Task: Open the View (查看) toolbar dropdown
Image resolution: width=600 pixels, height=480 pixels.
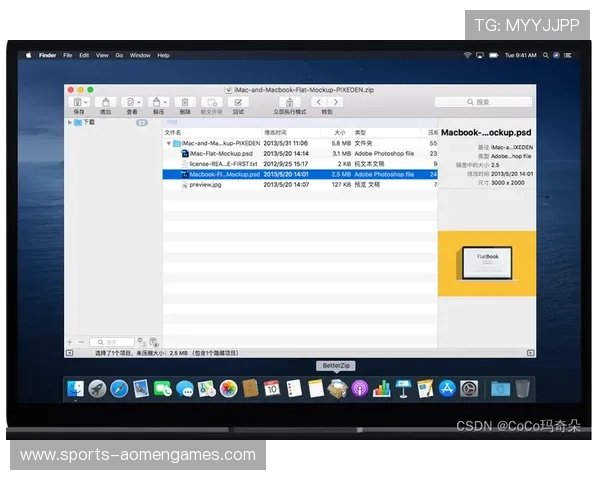Action: point(132,102)
